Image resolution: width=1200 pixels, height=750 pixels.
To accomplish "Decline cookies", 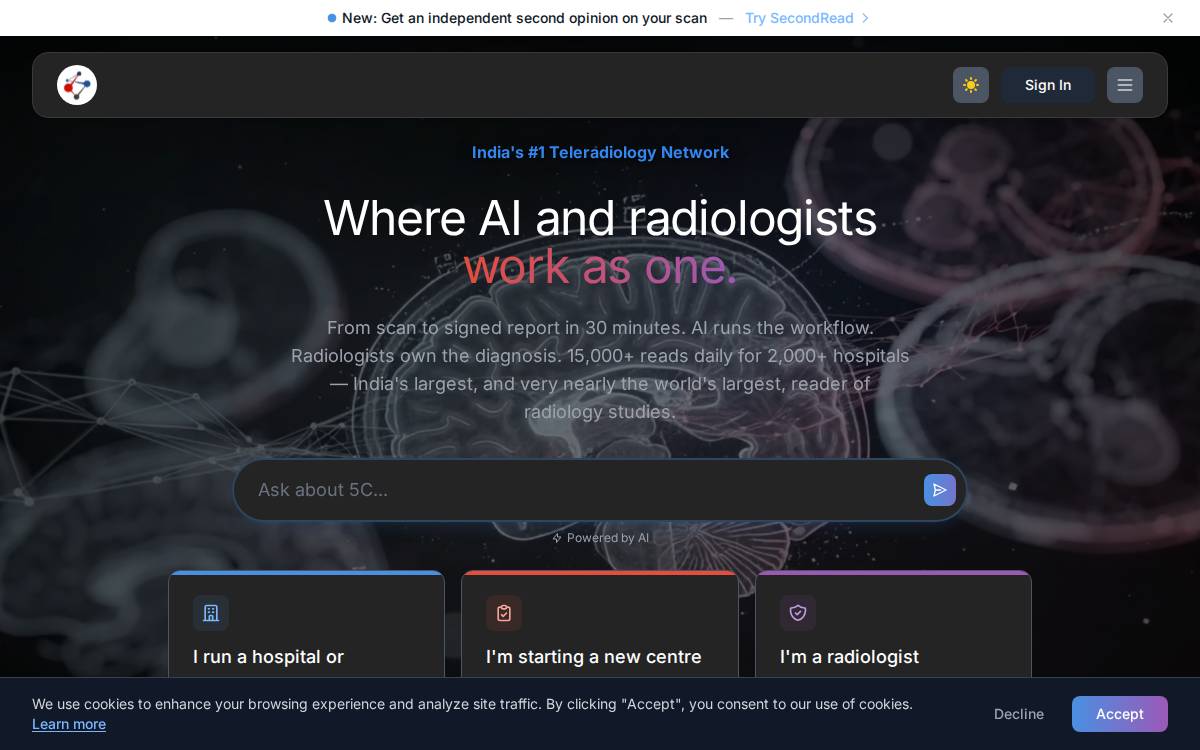I will (x=1019, y=714).
